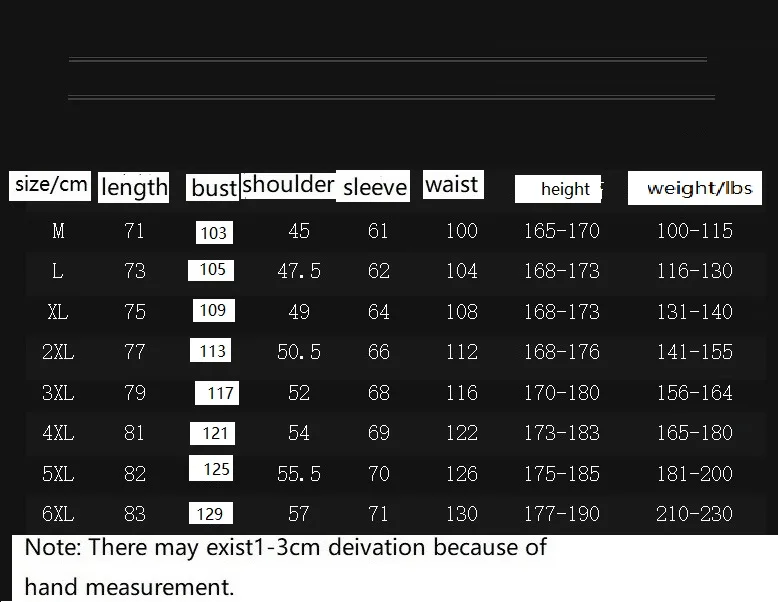Click shoulder value '47.5' in the L row

(299, 271)
